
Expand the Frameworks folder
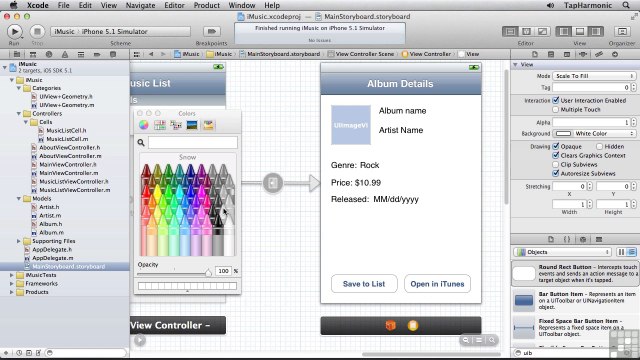tap(12, 284)
